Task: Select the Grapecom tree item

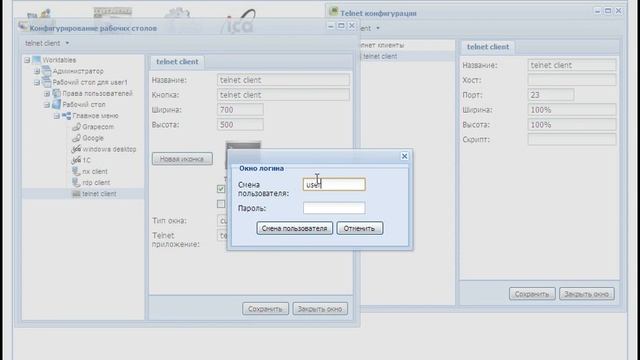Action: [98, 127]
